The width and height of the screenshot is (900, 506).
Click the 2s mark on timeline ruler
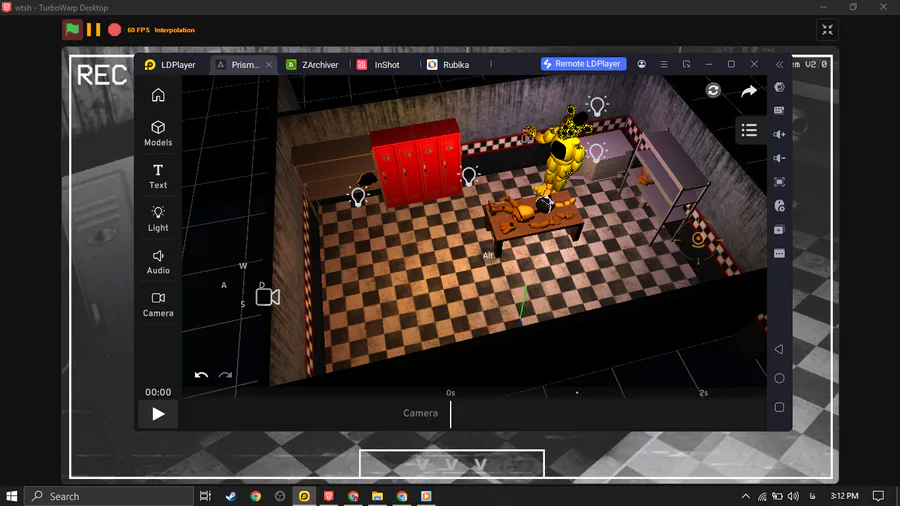pos(704,393)
